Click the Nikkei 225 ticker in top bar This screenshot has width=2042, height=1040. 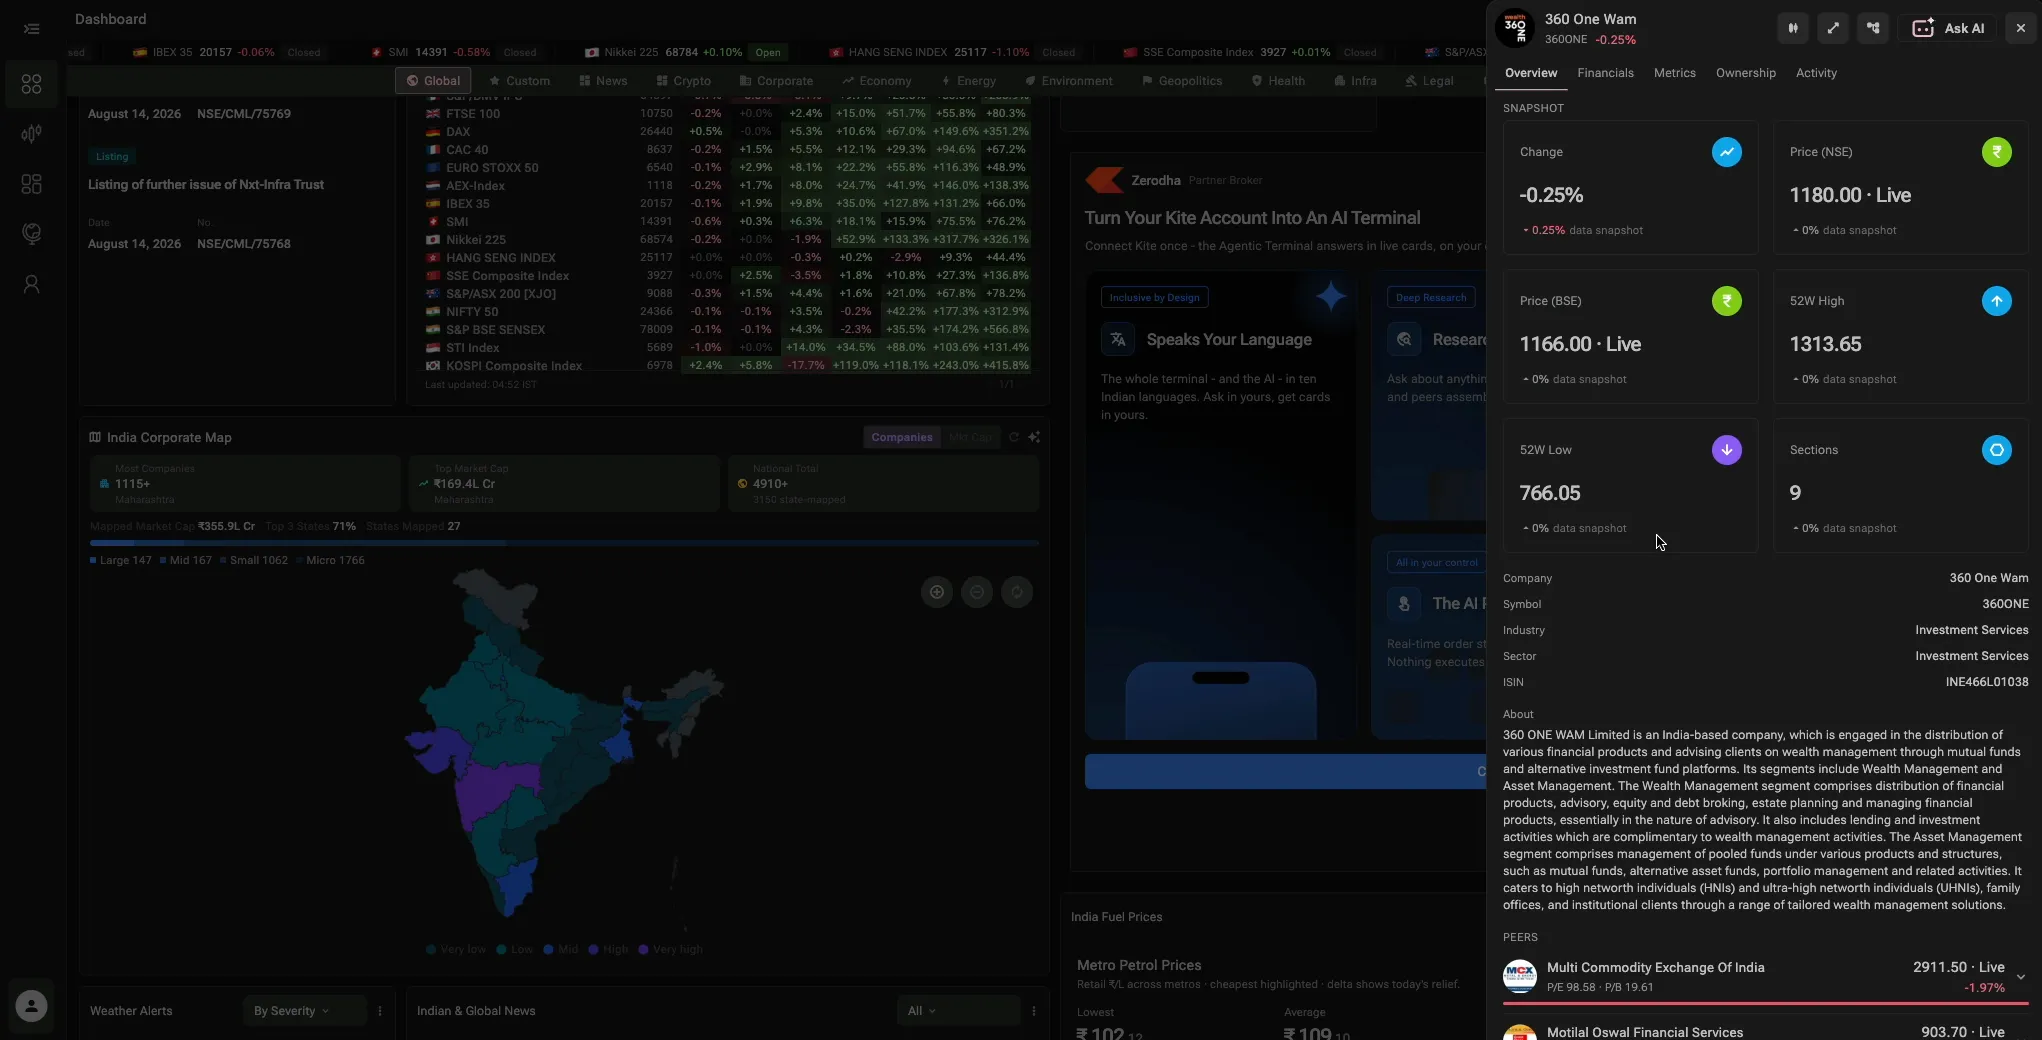(x=684, y=52)
